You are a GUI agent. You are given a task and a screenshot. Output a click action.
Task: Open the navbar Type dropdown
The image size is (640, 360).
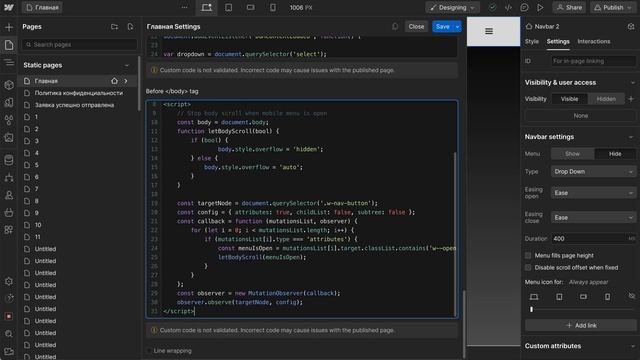tap(593, 172)
